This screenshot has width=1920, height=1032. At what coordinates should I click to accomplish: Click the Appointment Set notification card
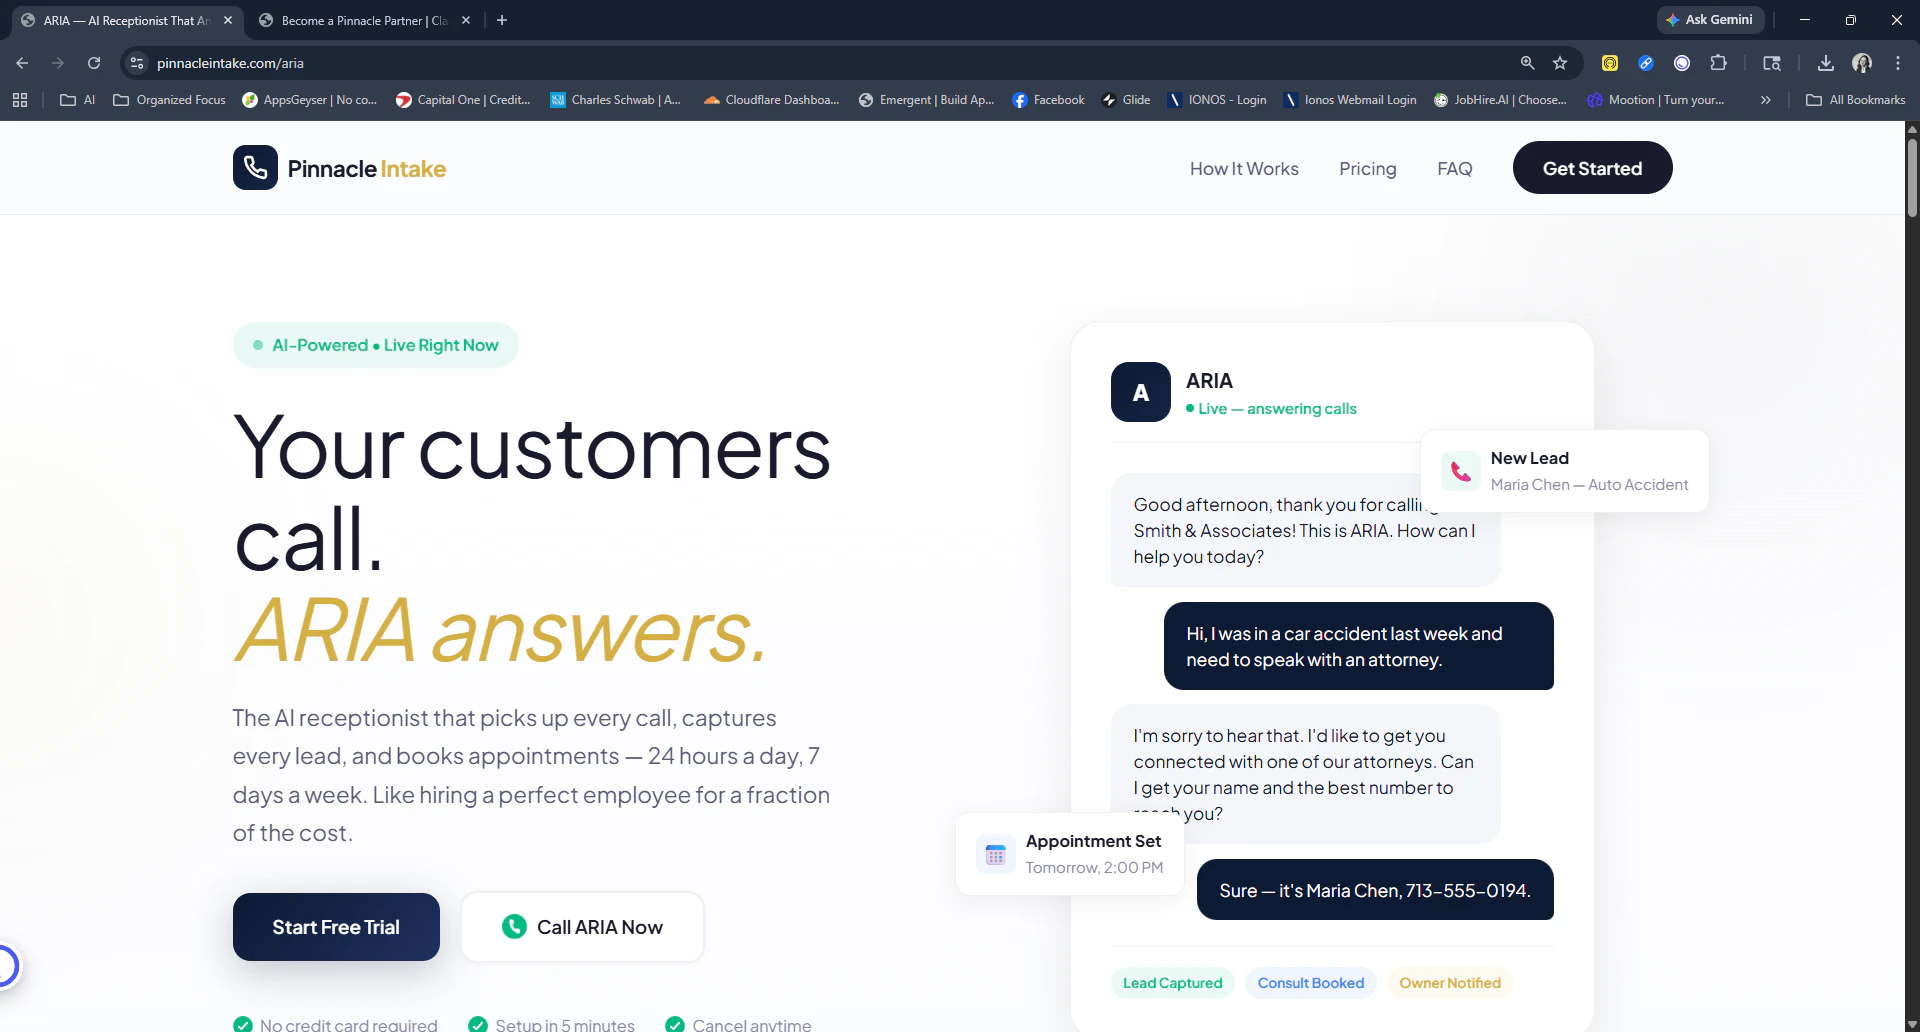[1070, 854]
